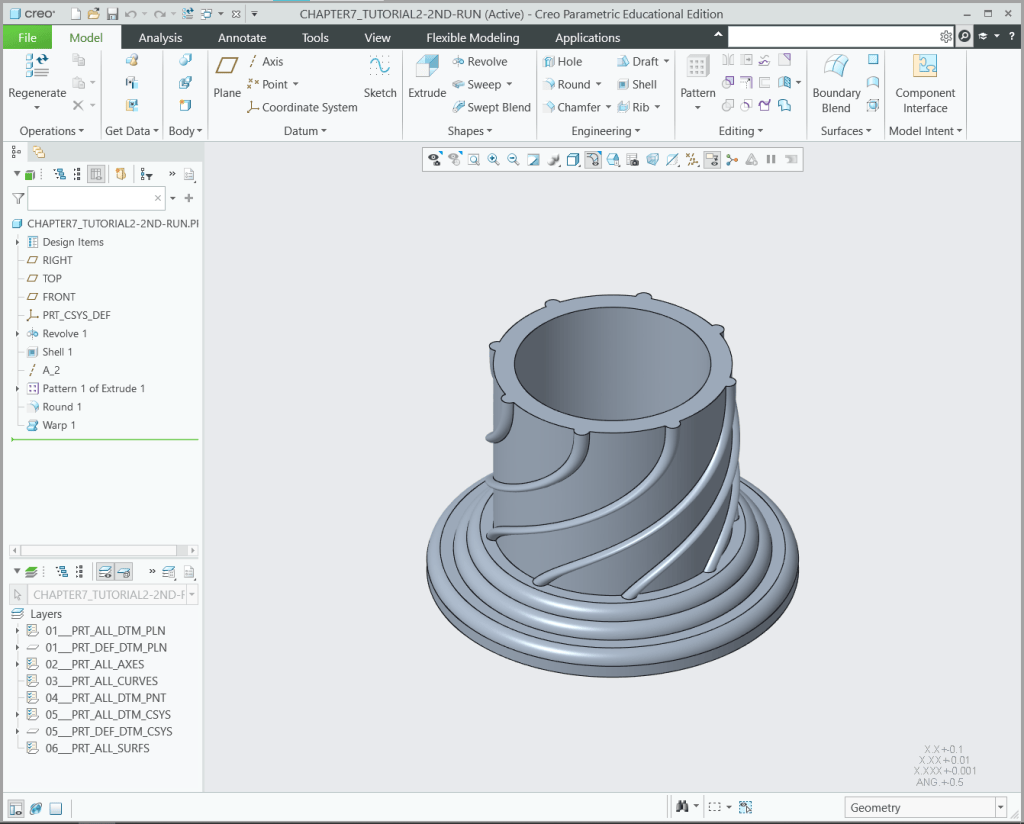Click the Swept Blend tool
The width and height of the screenshot is (1024, 824).
click(x=491, y=107)
